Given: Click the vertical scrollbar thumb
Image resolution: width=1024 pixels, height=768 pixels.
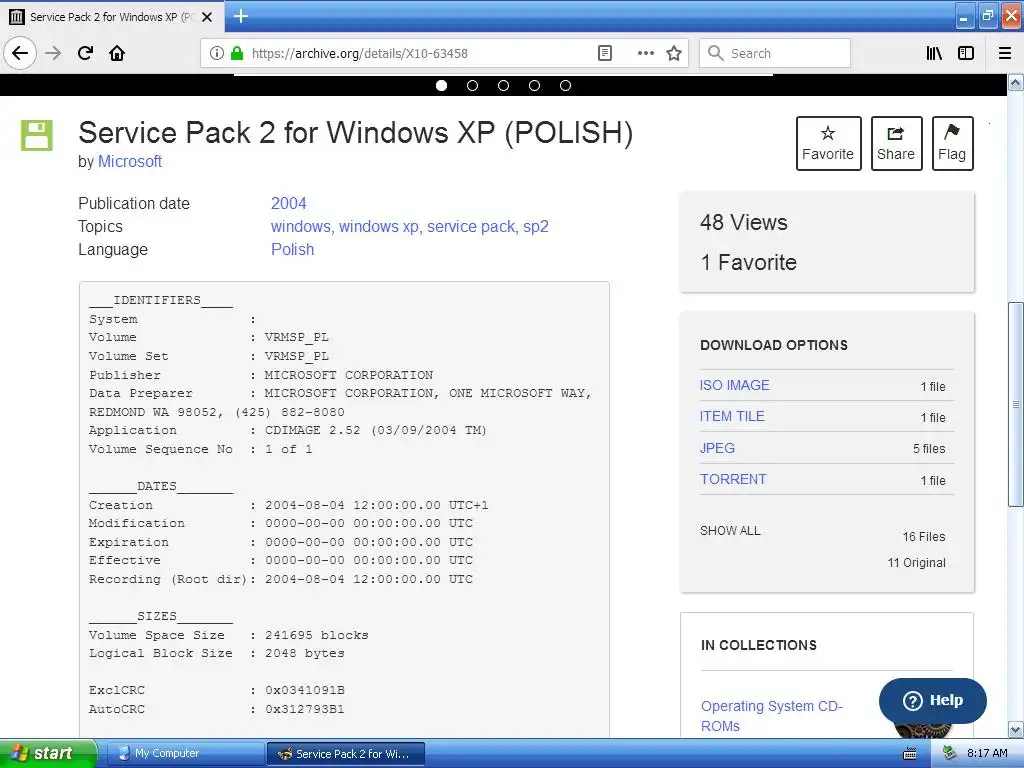Looking at the screenshot, I should (x=1016, y=404).
